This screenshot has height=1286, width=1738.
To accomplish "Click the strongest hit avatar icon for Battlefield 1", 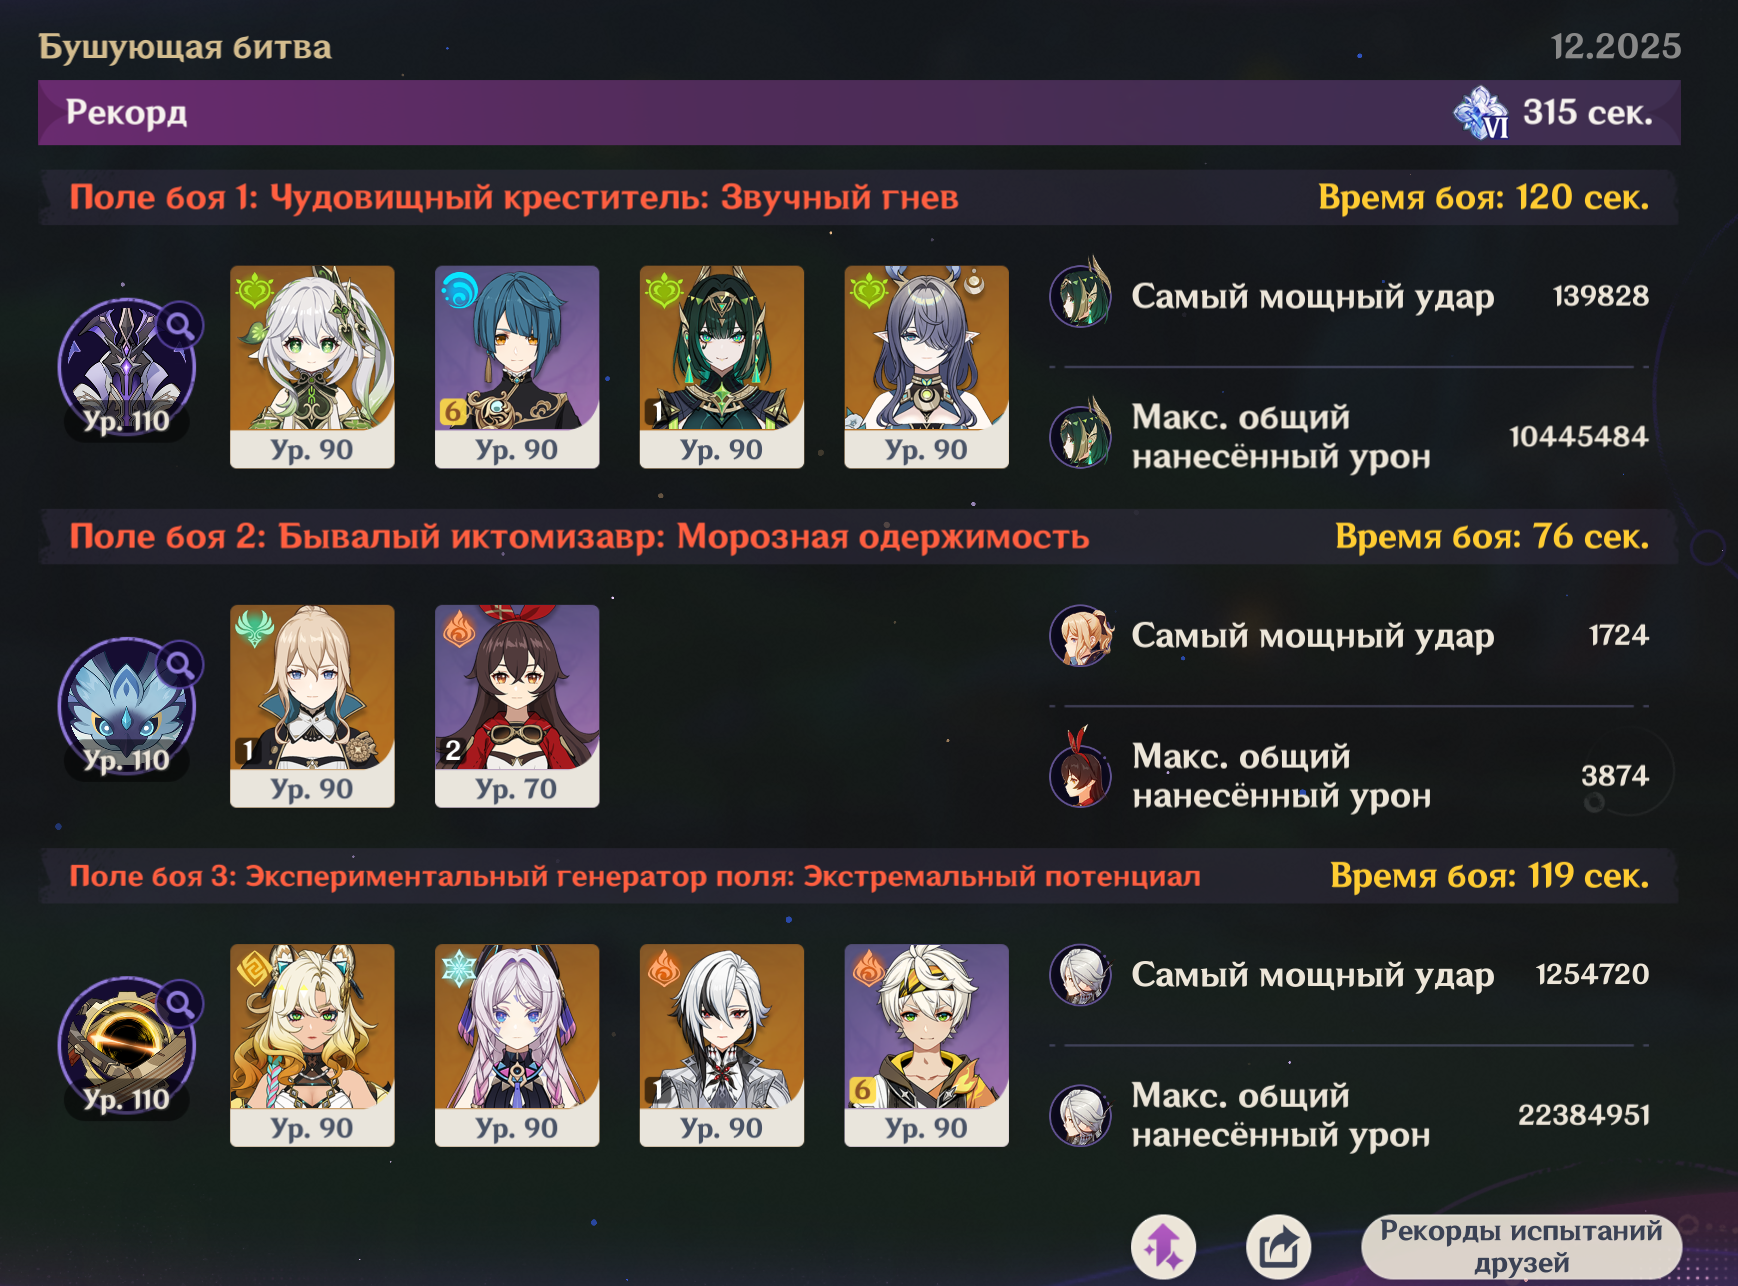I will click(1081, 295).
